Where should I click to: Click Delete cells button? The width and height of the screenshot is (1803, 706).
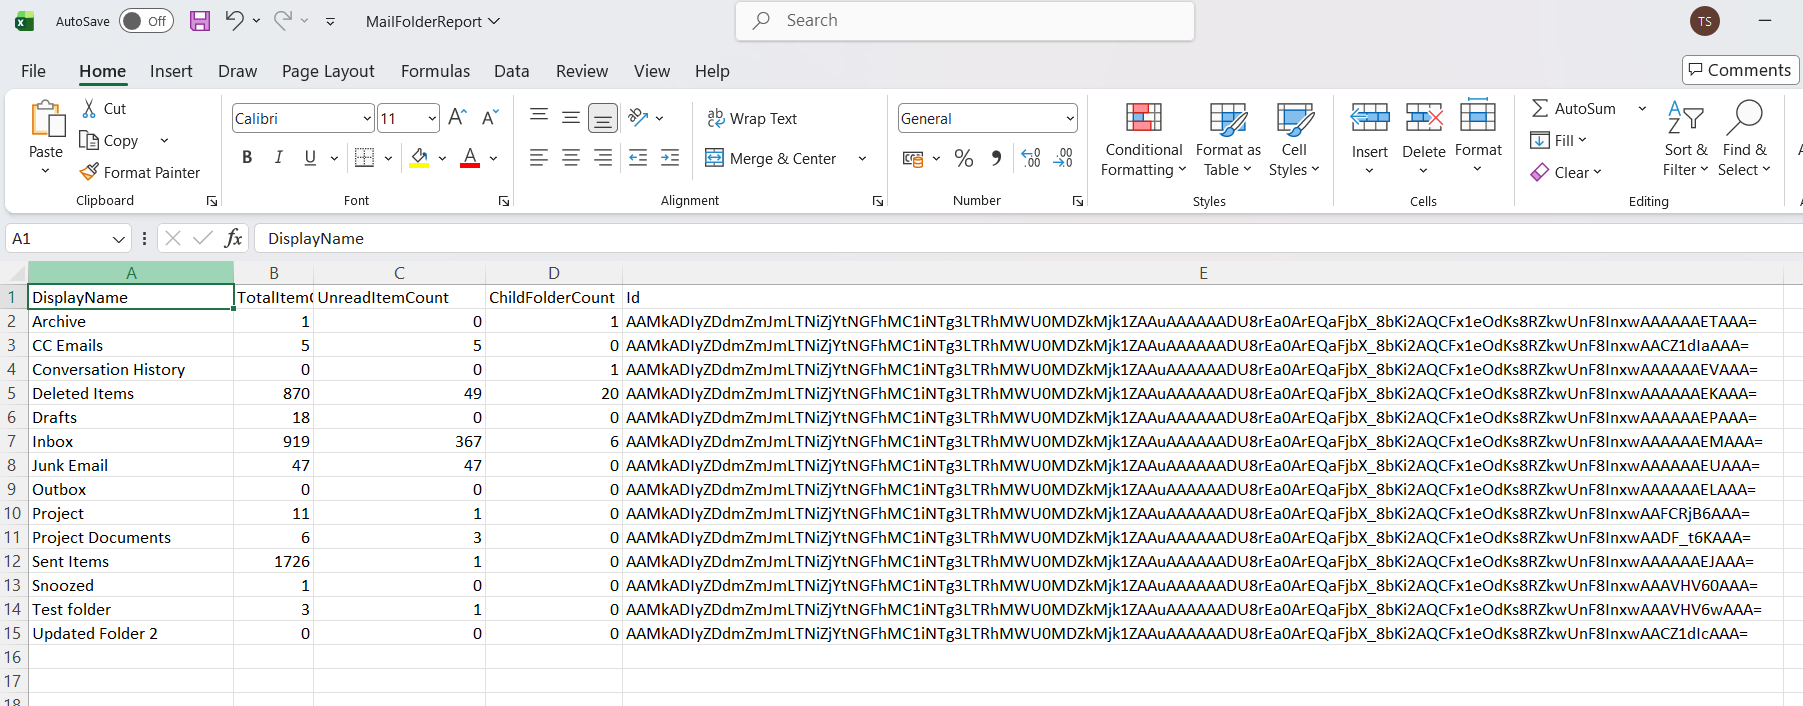tap(1424, 138)
